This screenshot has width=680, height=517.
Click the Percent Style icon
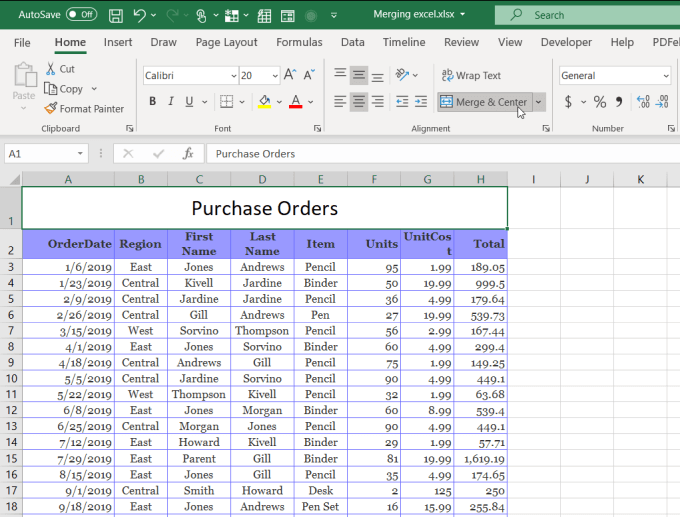click(600, 102)
